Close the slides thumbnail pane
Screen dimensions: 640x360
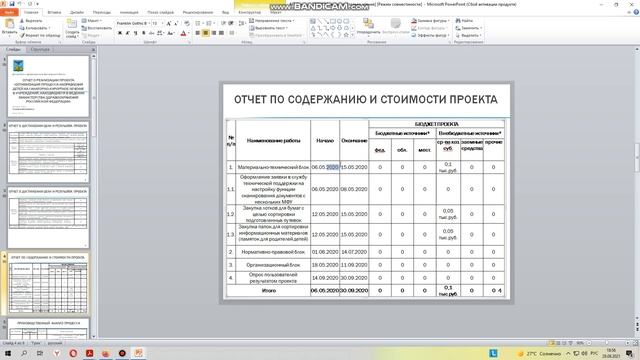click(x=93, y=49)
